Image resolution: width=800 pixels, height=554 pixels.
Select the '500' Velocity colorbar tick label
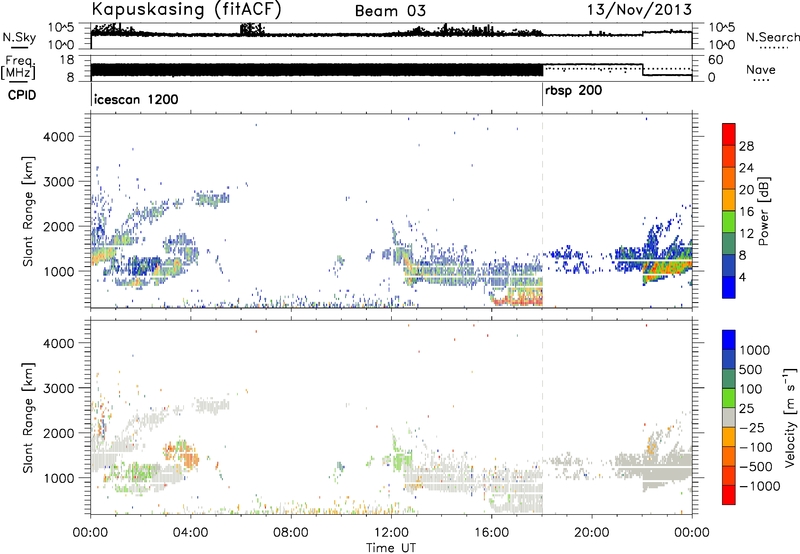[x=751, y=369]
